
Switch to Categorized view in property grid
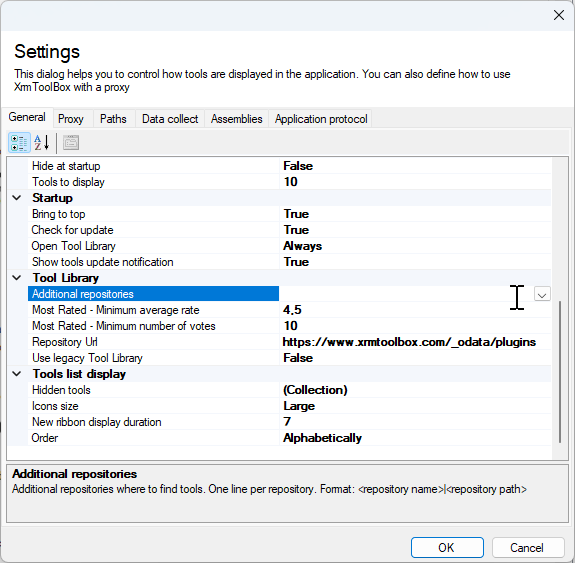[19, 143]
